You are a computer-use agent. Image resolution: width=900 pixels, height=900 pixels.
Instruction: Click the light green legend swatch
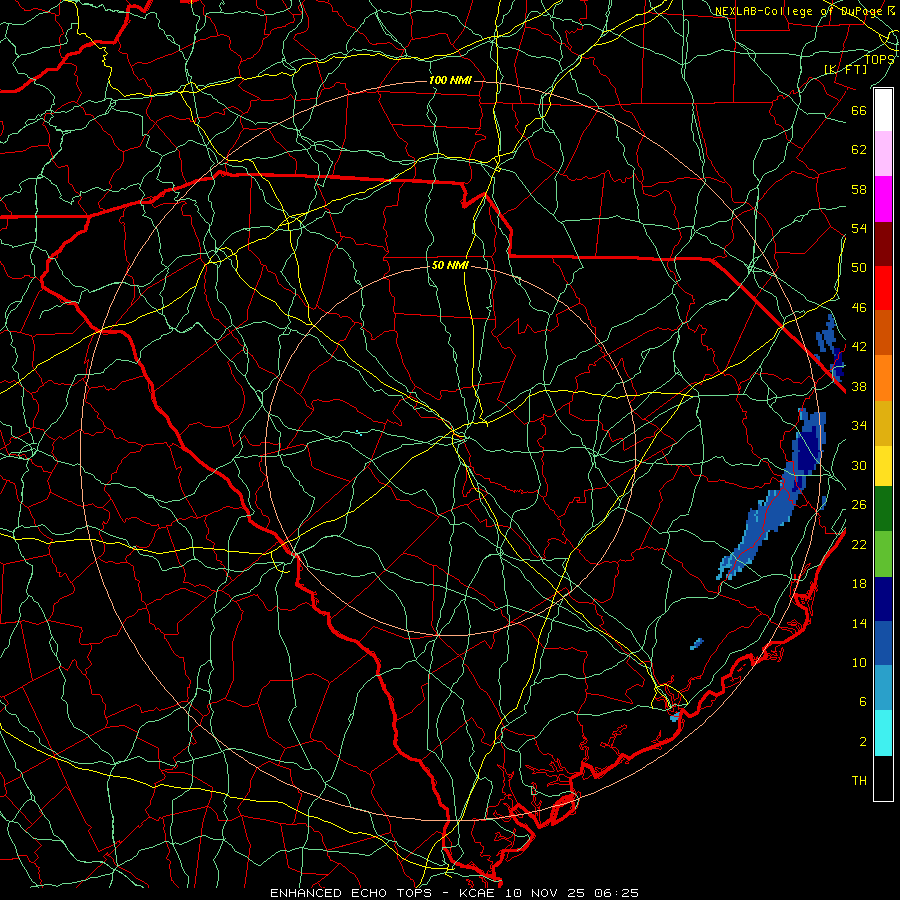click(883, 554)
